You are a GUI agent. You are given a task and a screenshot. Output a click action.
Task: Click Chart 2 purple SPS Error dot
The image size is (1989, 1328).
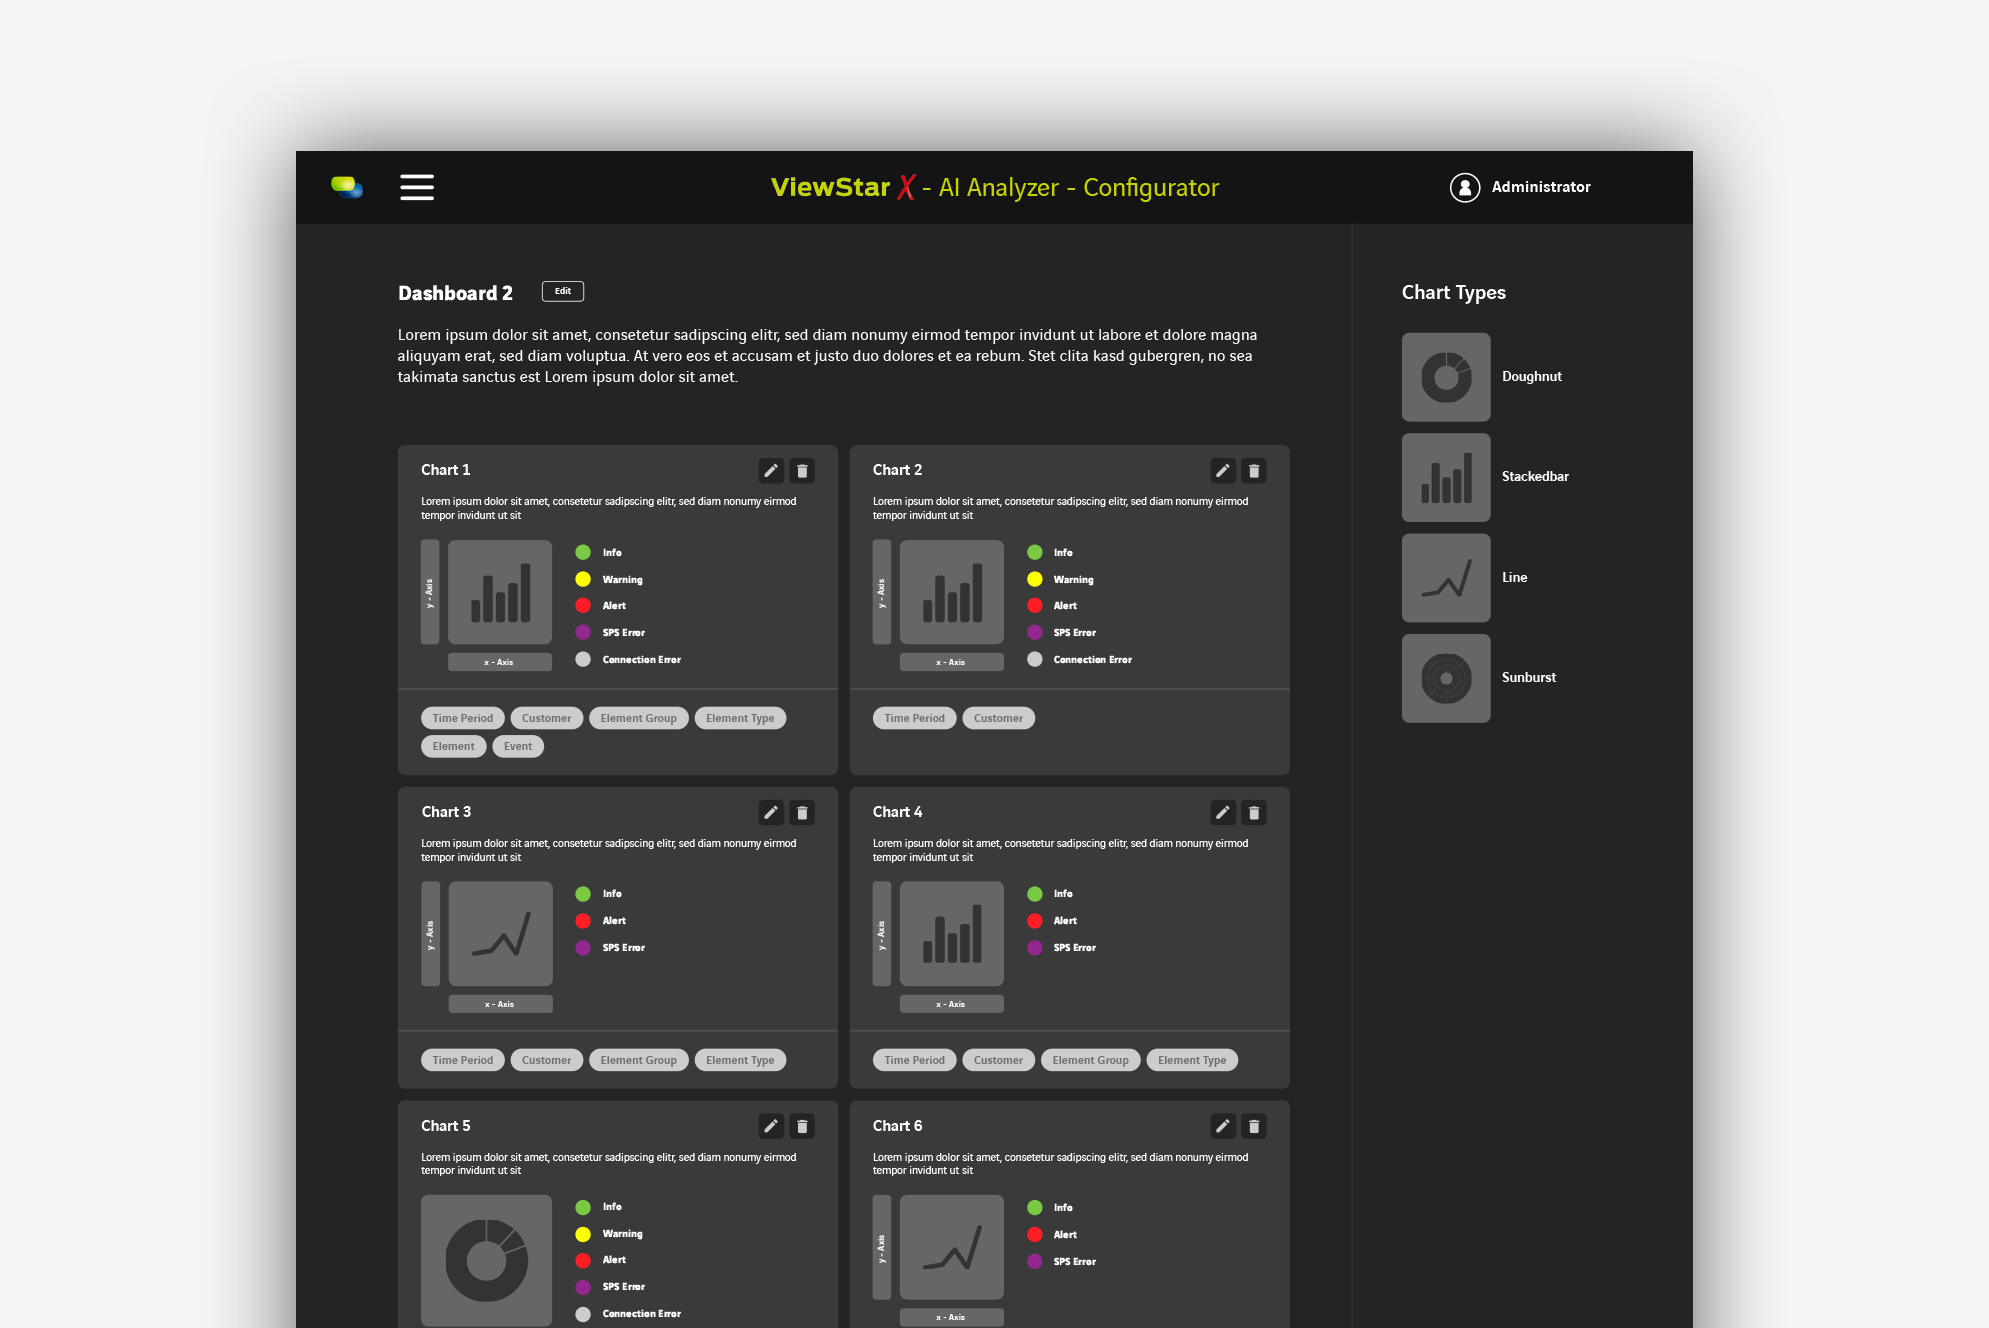tap(1035, 632)
